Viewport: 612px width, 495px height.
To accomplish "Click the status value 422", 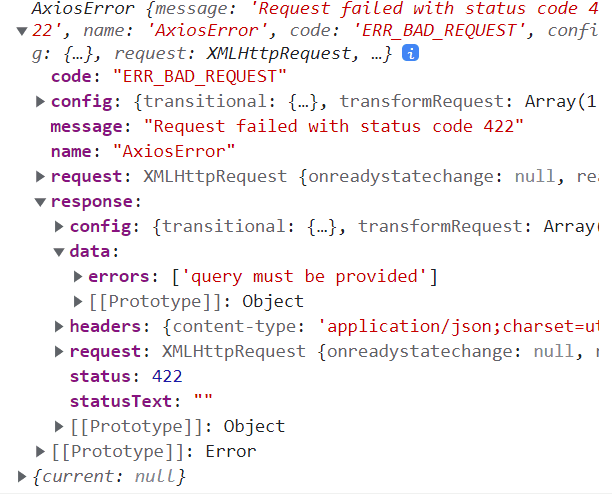I will point(166,377).
